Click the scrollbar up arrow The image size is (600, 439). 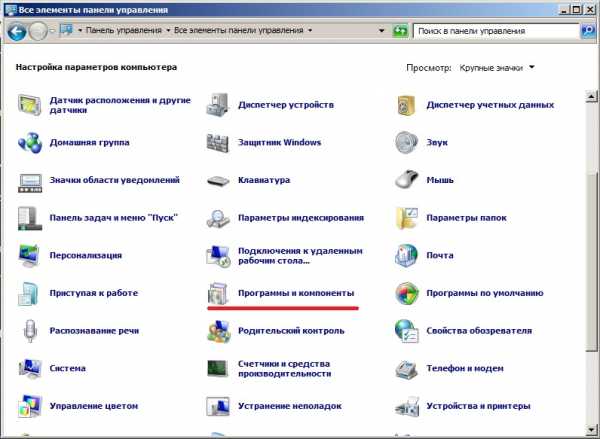(592, 96)
